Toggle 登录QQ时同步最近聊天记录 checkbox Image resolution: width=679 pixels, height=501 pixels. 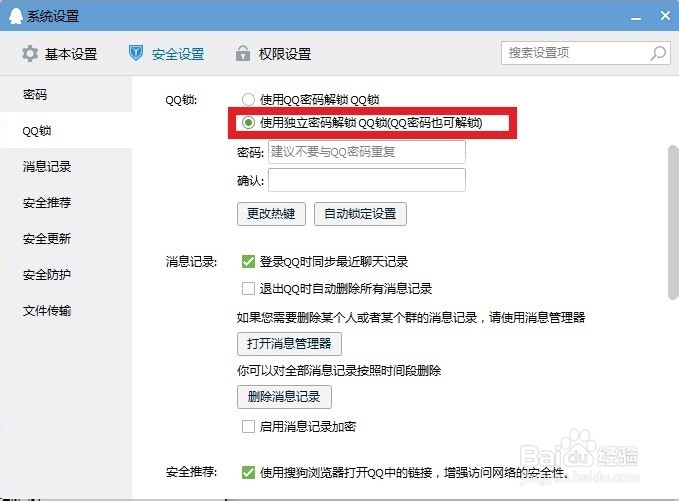click(x=248, y=262)
